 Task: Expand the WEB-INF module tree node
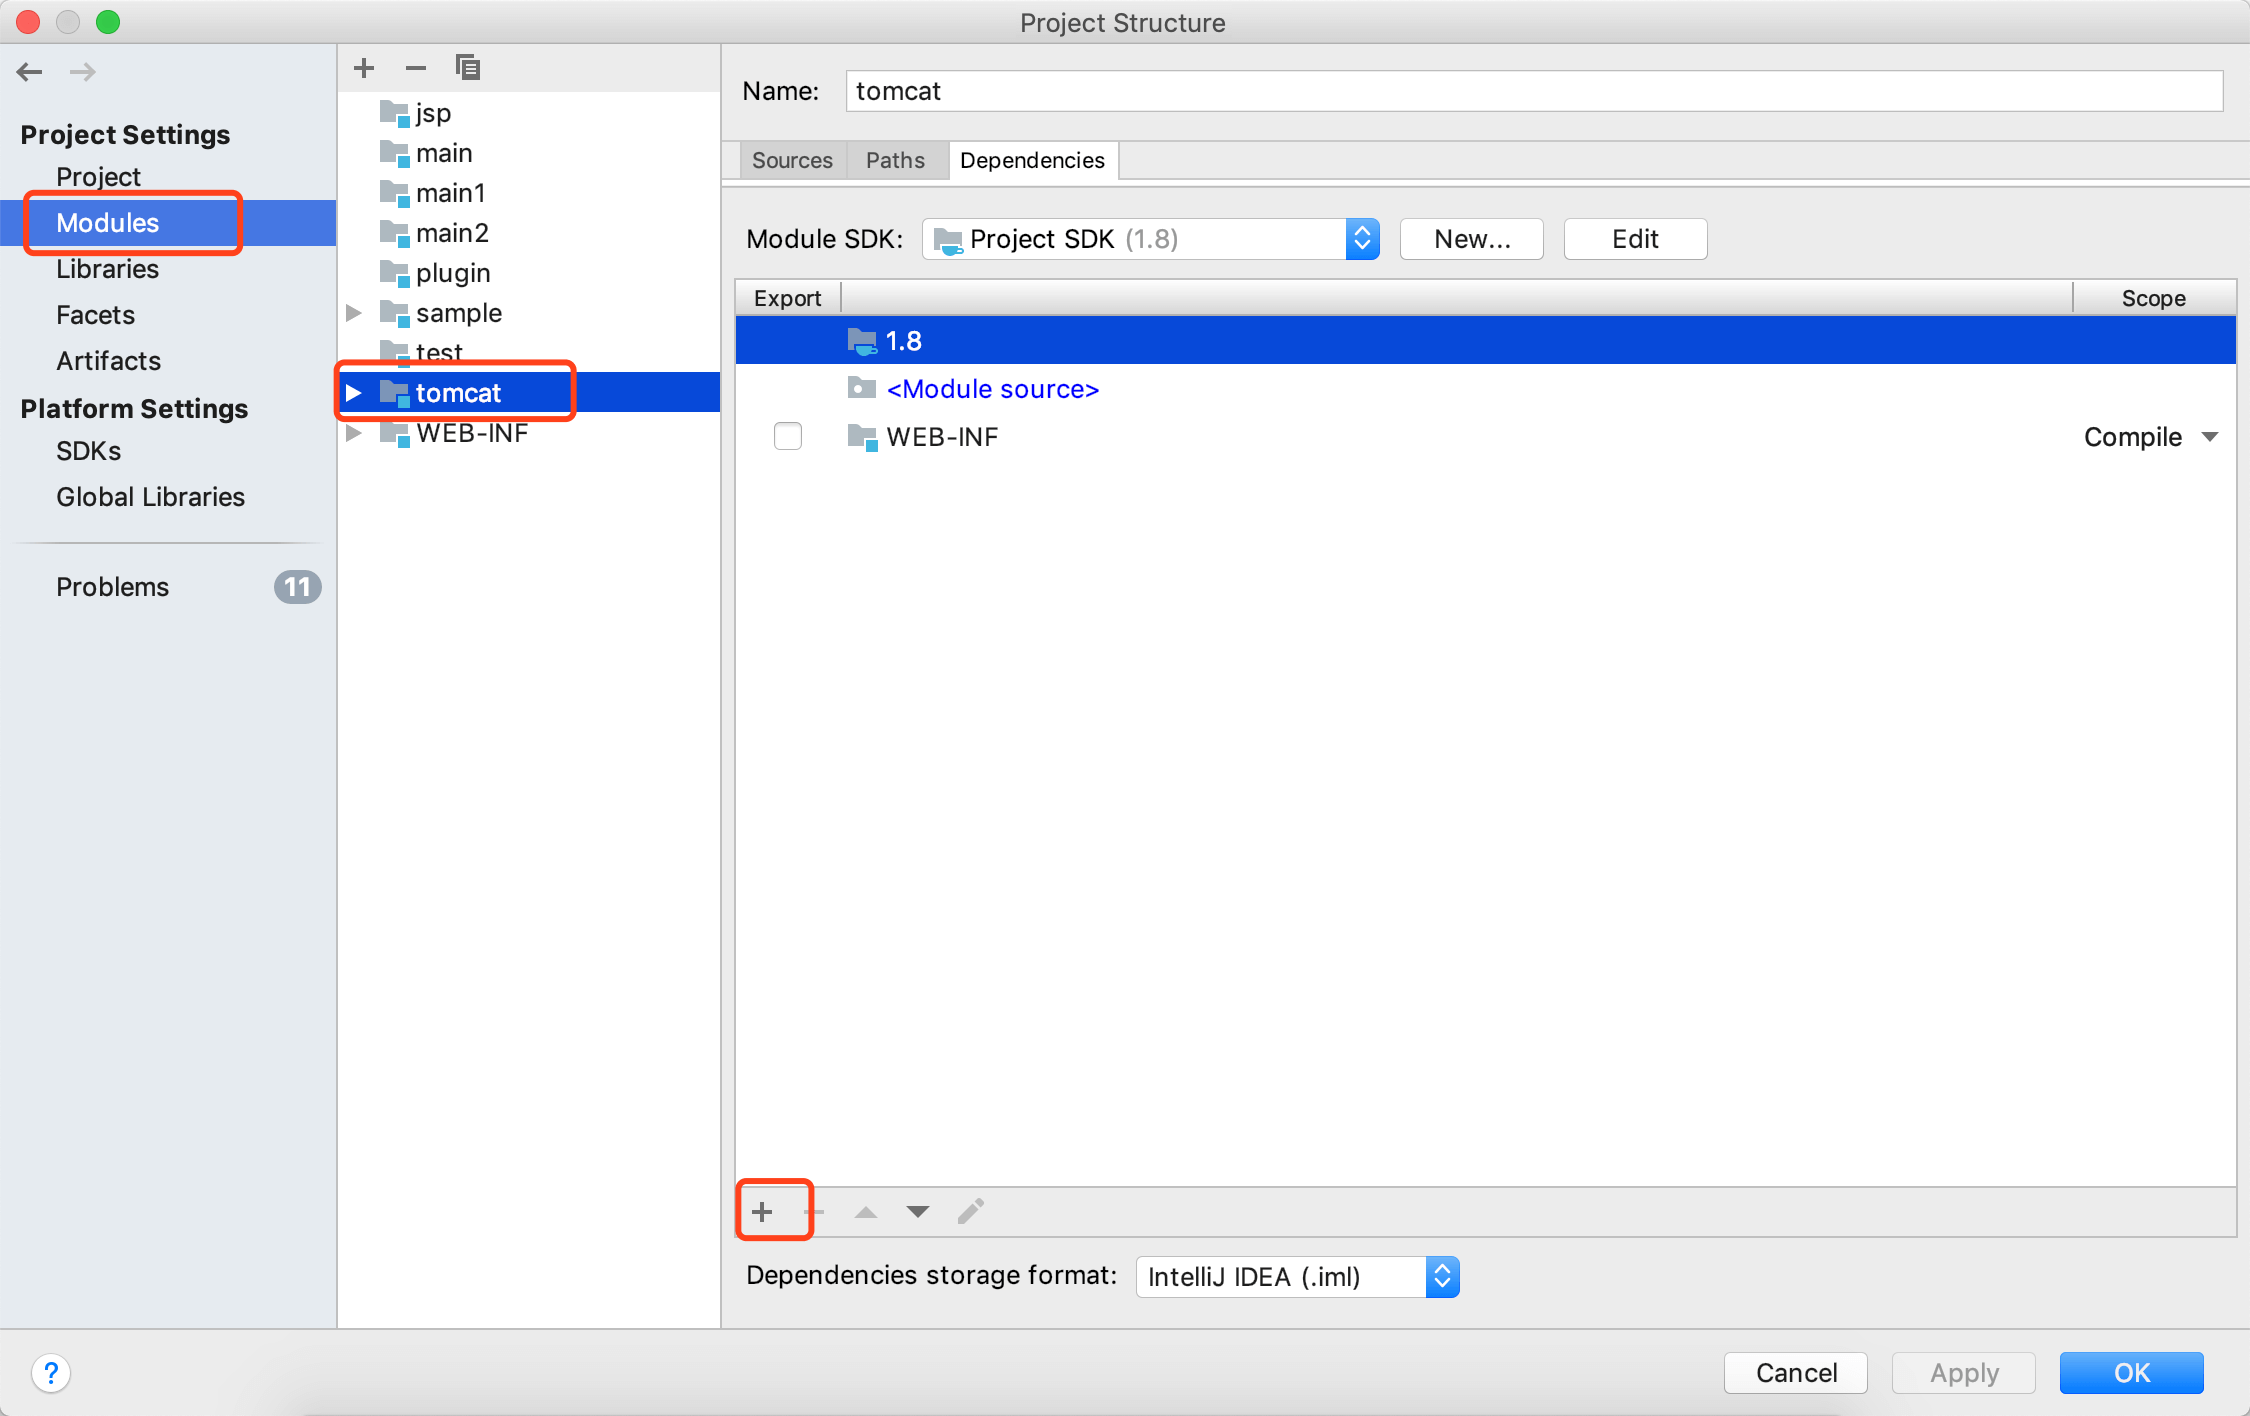354,433
